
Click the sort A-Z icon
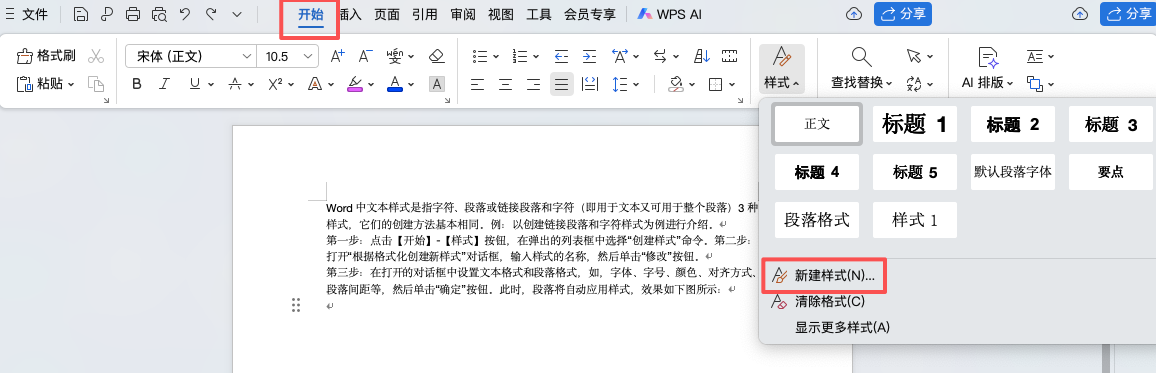pyautogui.click(x=703, y=56)
